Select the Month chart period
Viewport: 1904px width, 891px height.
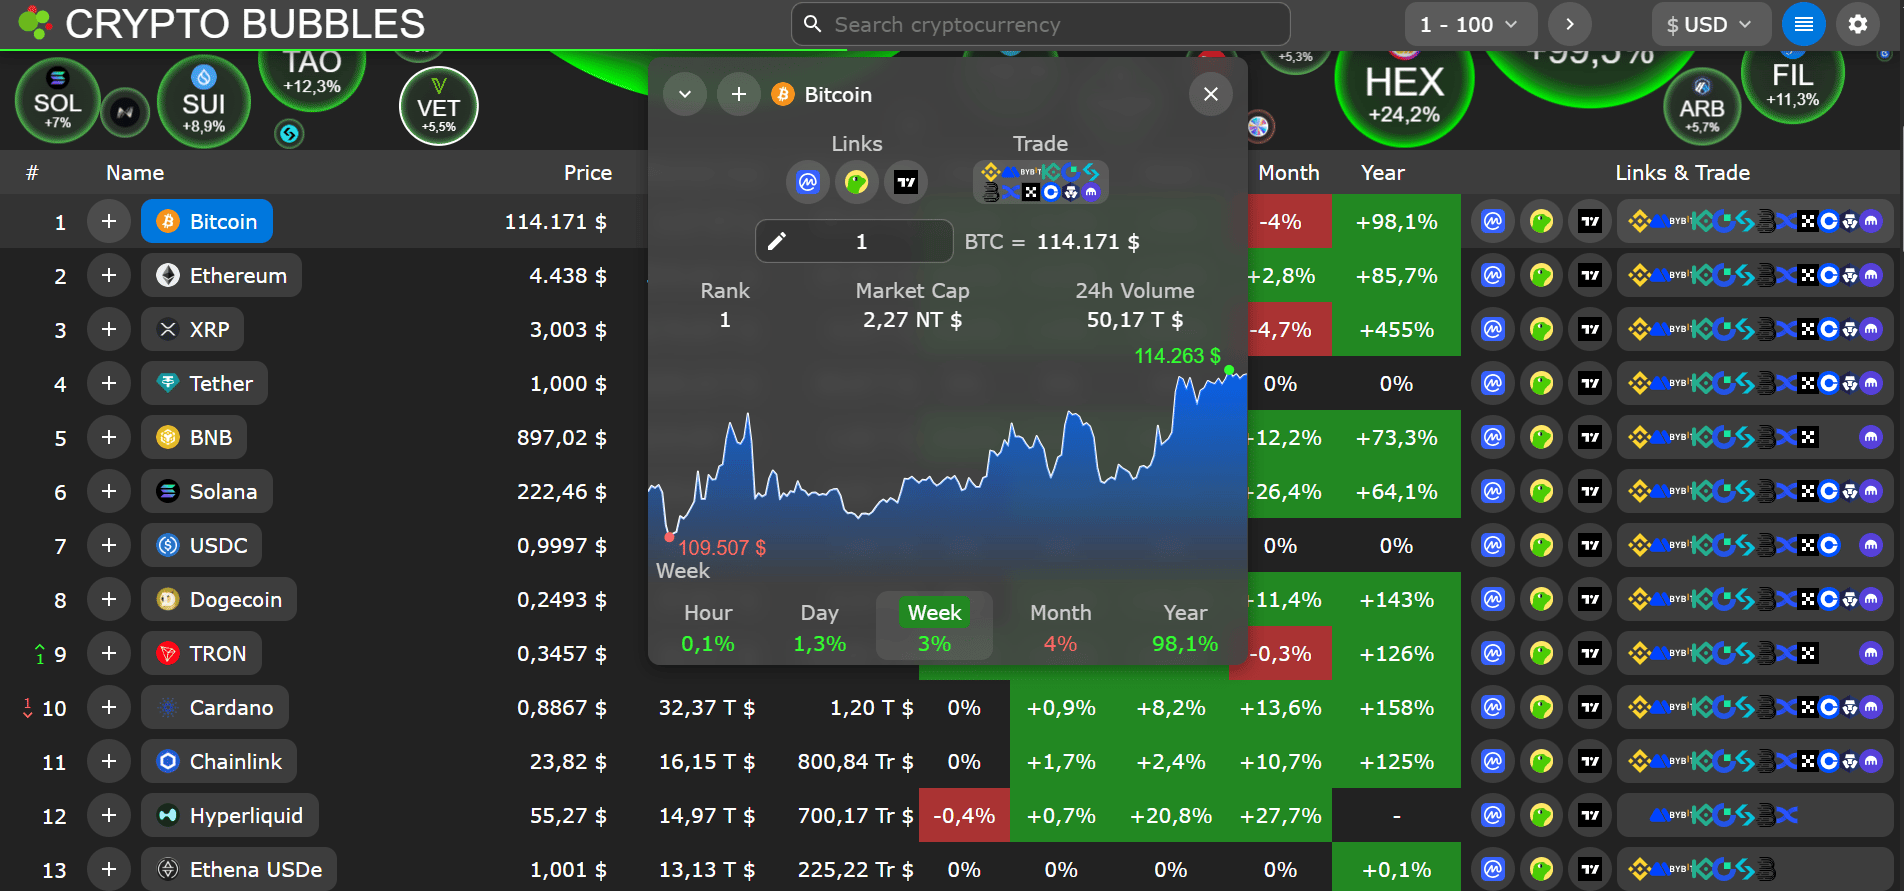1061,627
